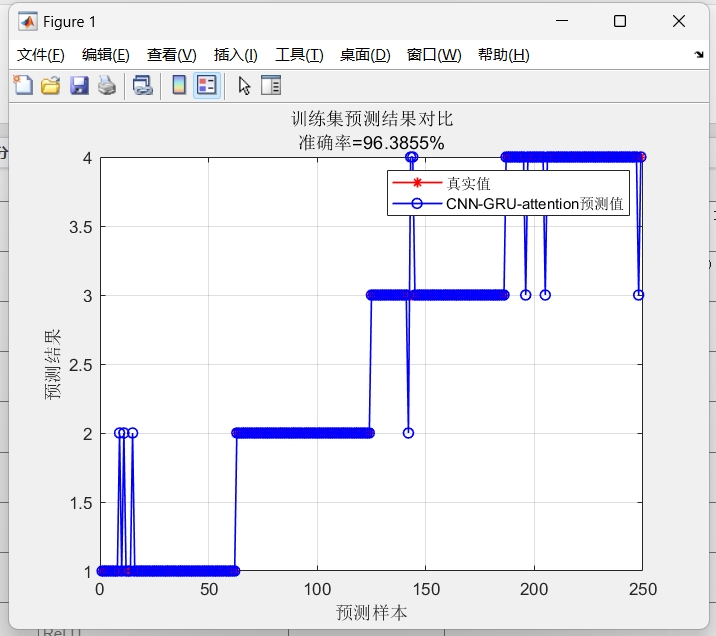Click the x-axis tick label 200
Screen dimensions: 716x636
coord(534,589)
